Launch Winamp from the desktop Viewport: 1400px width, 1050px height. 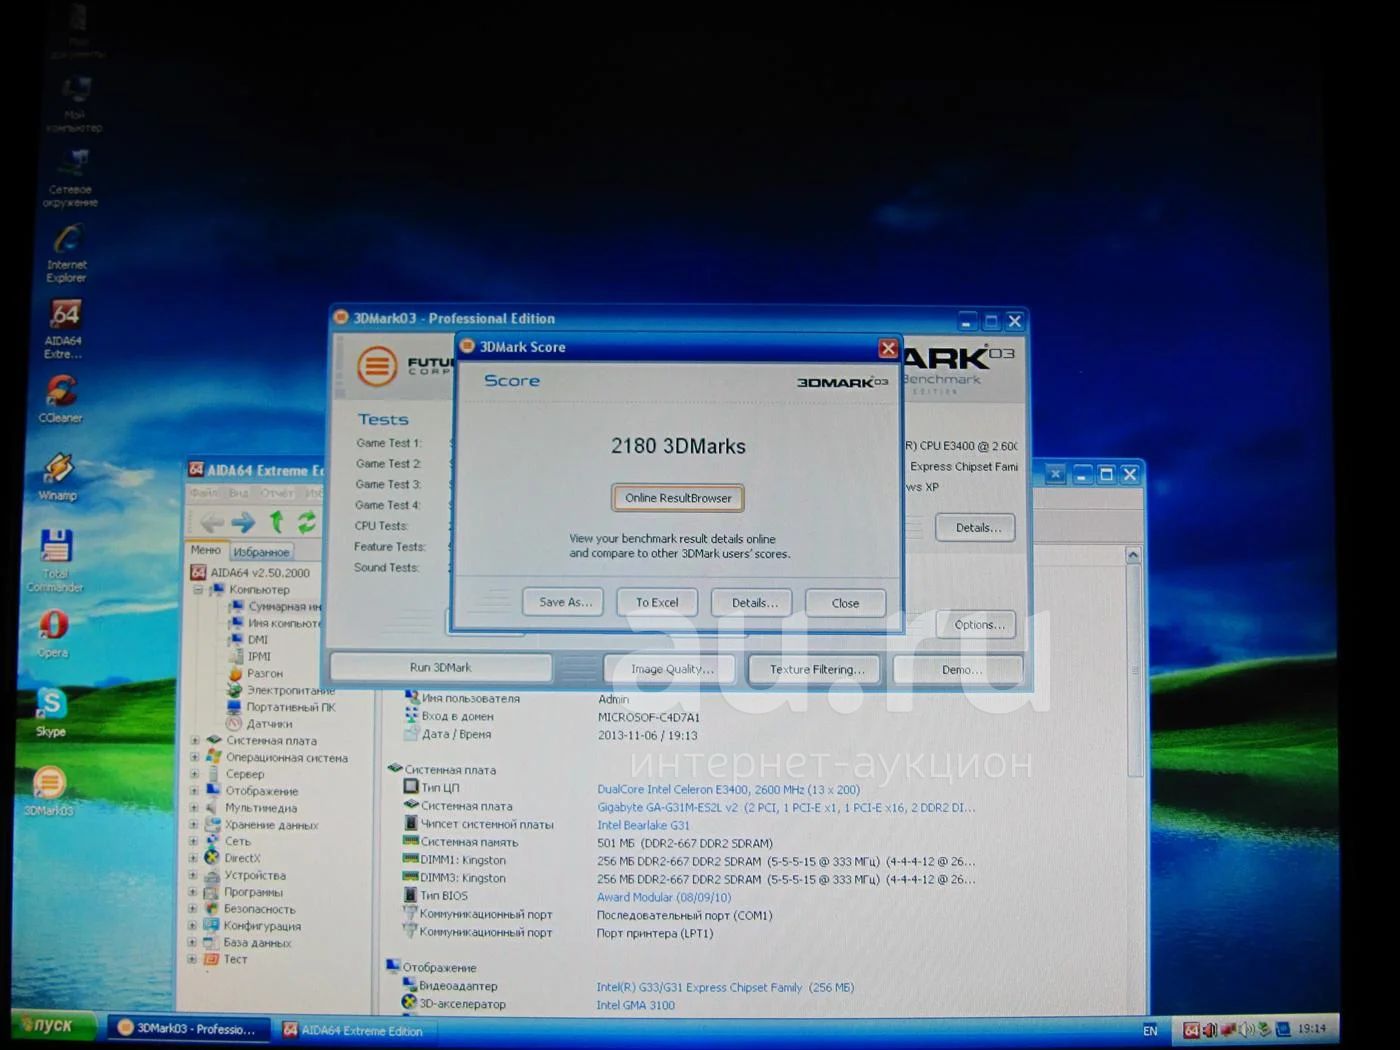coord(58,477)
